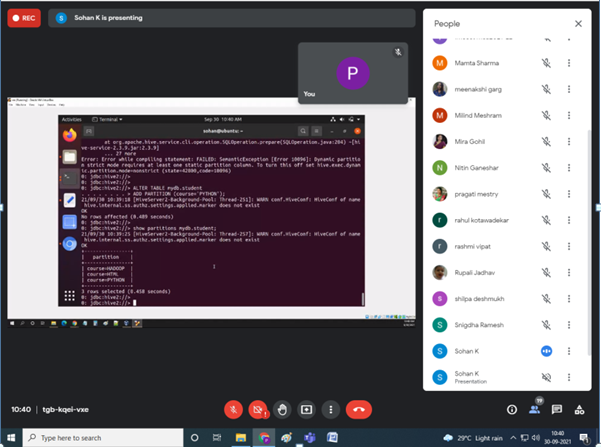Click the red leave call button
601x447 pixels.
click(358, 409)
